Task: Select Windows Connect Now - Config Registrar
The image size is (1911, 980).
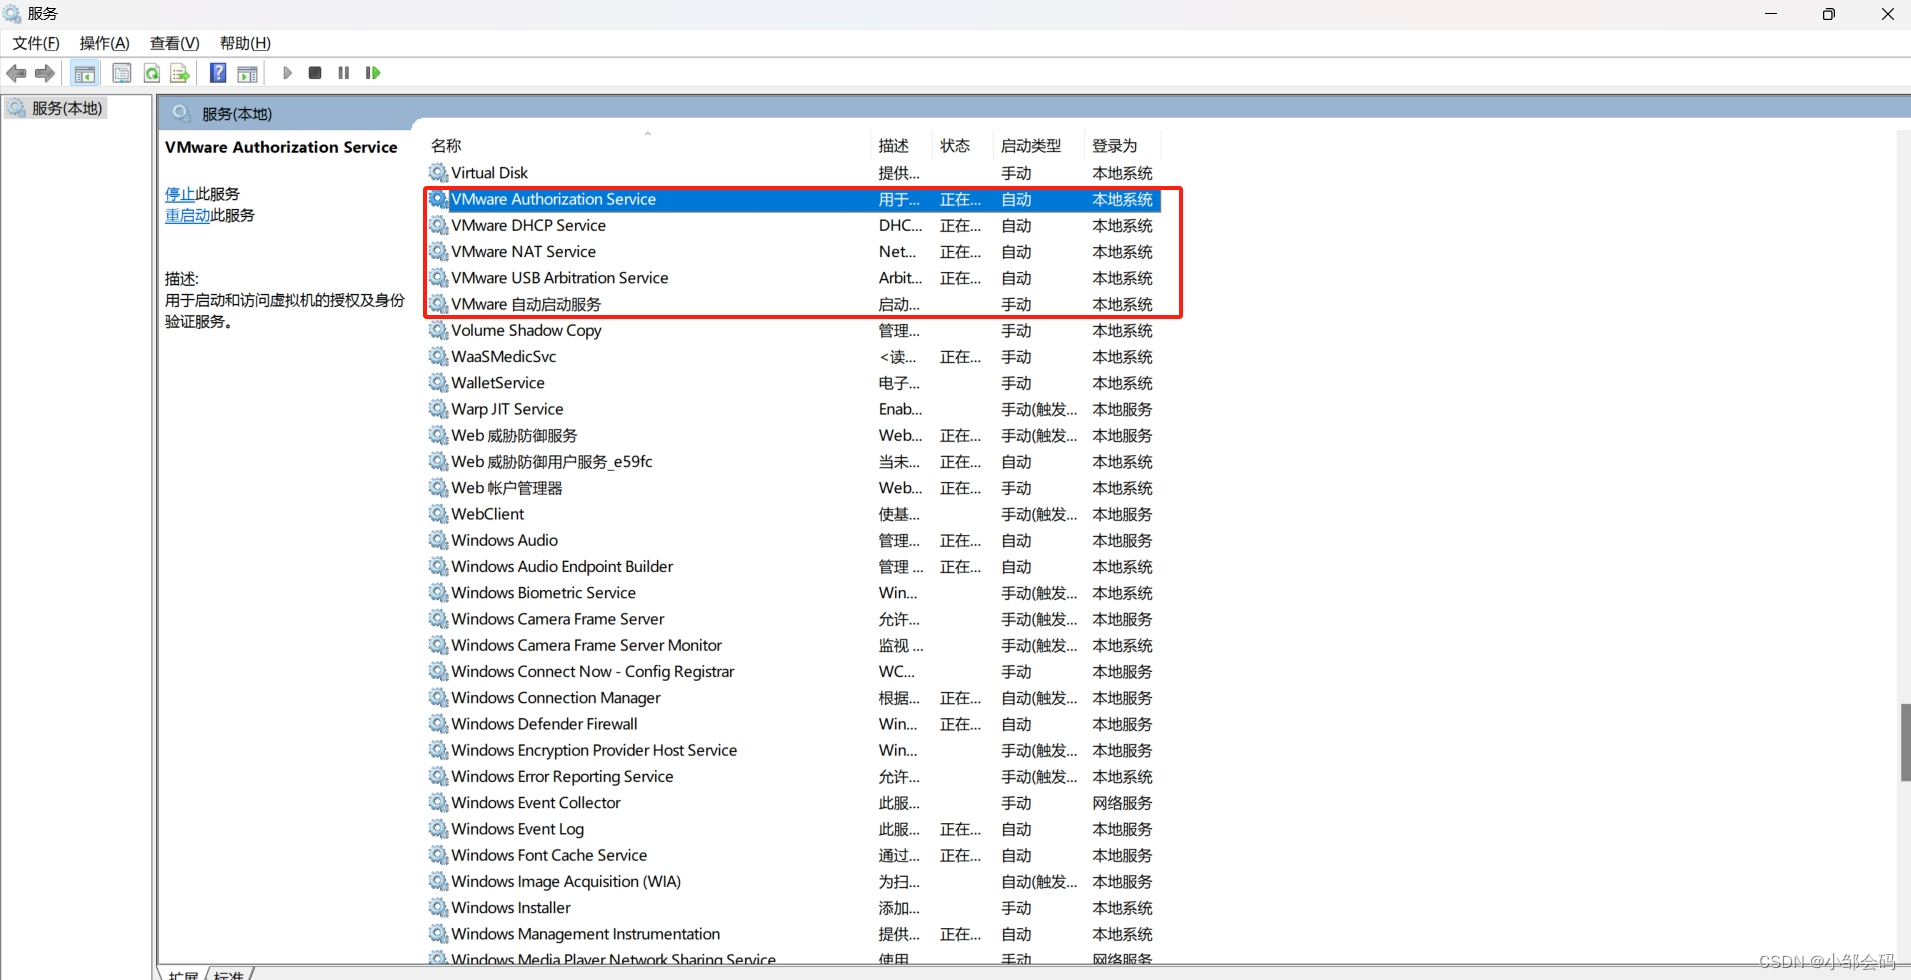Action: pyautogui.click(x=793, y=672)
